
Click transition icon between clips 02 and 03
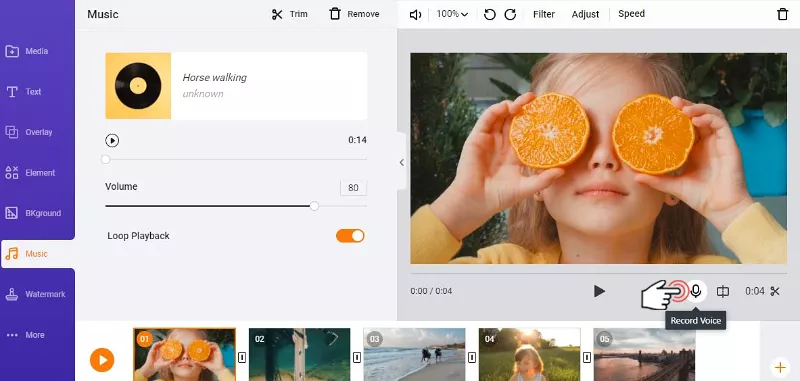point(357,358)
